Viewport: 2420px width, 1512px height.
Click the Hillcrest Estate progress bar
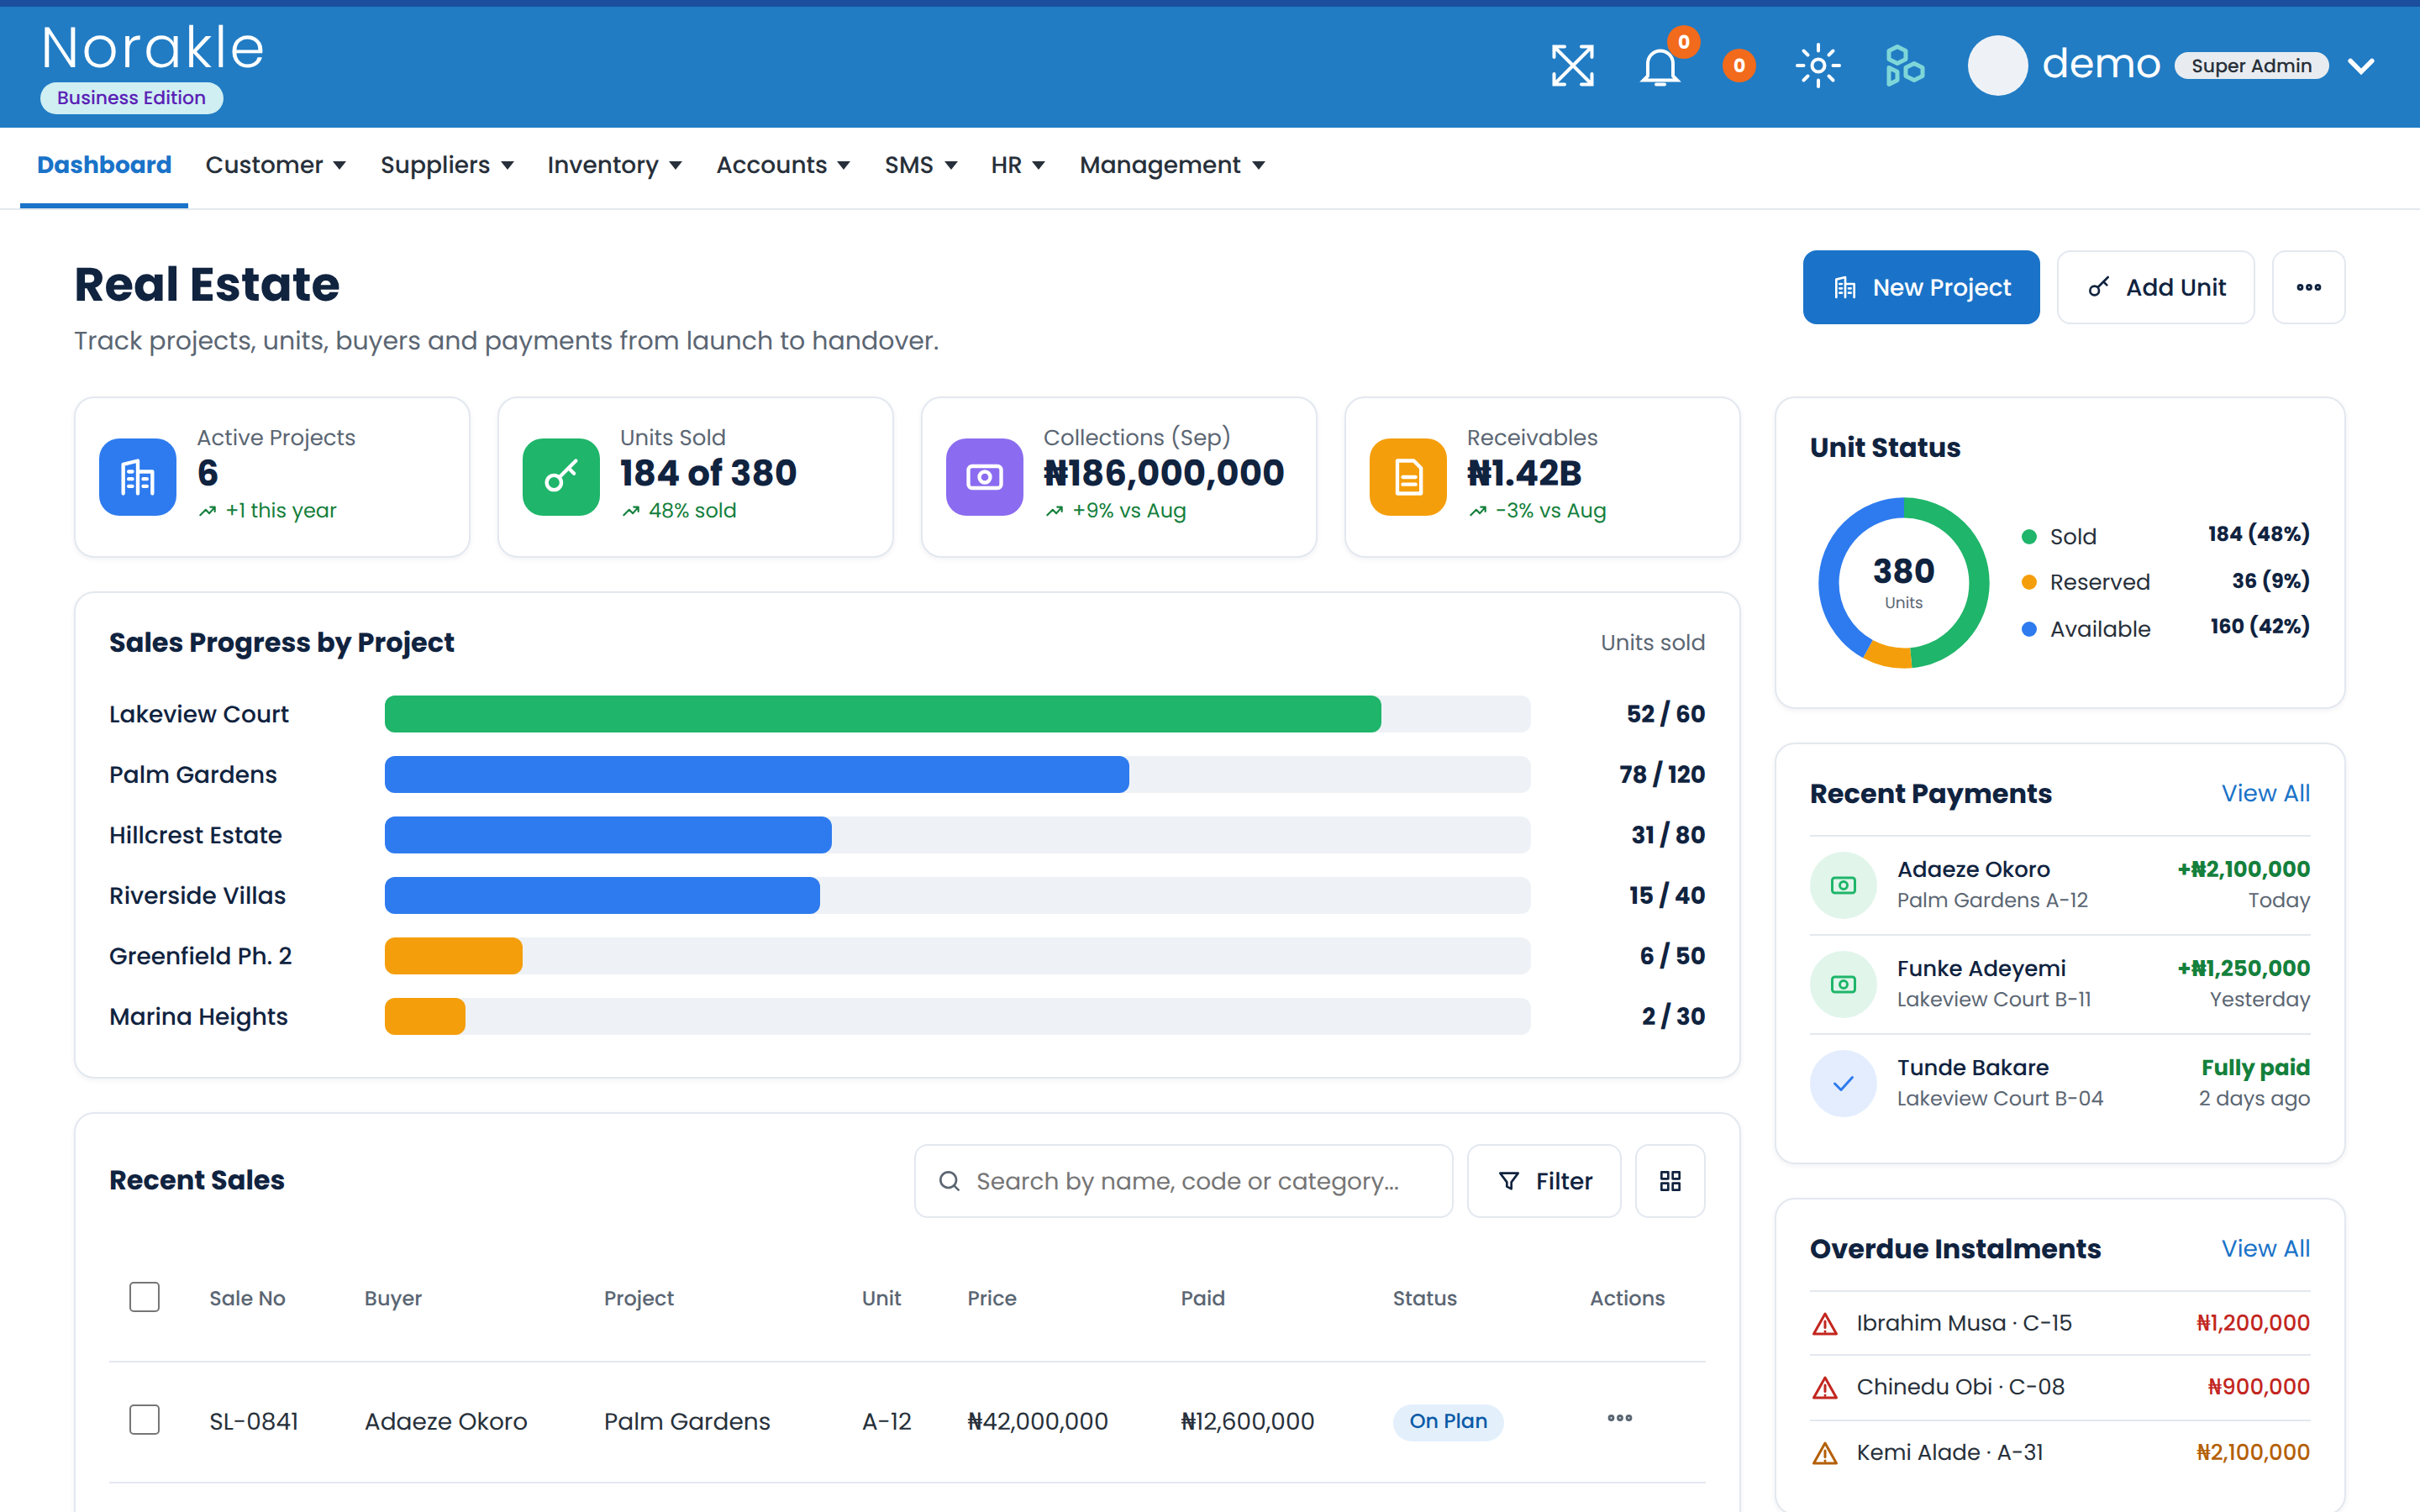957,835
